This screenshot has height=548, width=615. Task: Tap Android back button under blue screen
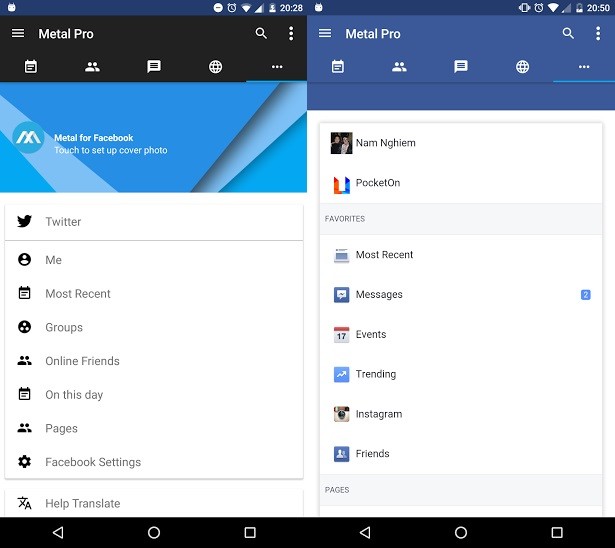click(x=365, y=532)
